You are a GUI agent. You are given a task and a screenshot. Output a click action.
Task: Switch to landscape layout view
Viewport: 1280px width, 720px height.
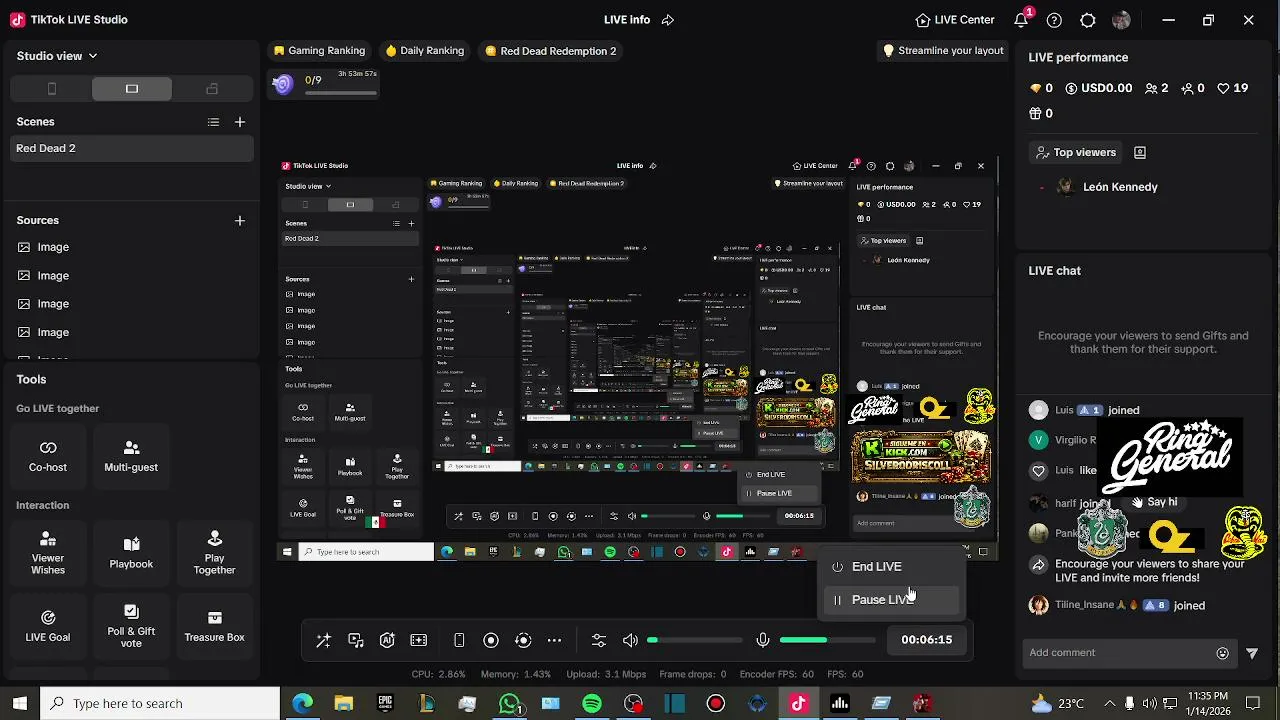[132, 89]
